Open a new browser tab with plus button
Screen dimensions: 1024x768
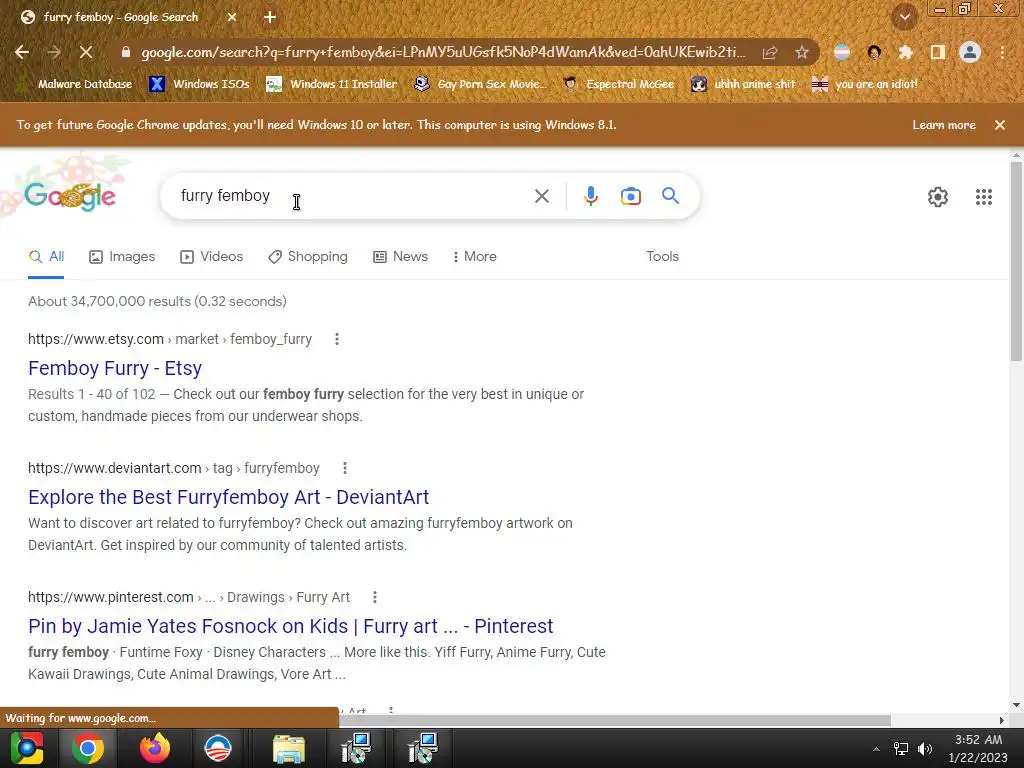[x=270, y=17]
